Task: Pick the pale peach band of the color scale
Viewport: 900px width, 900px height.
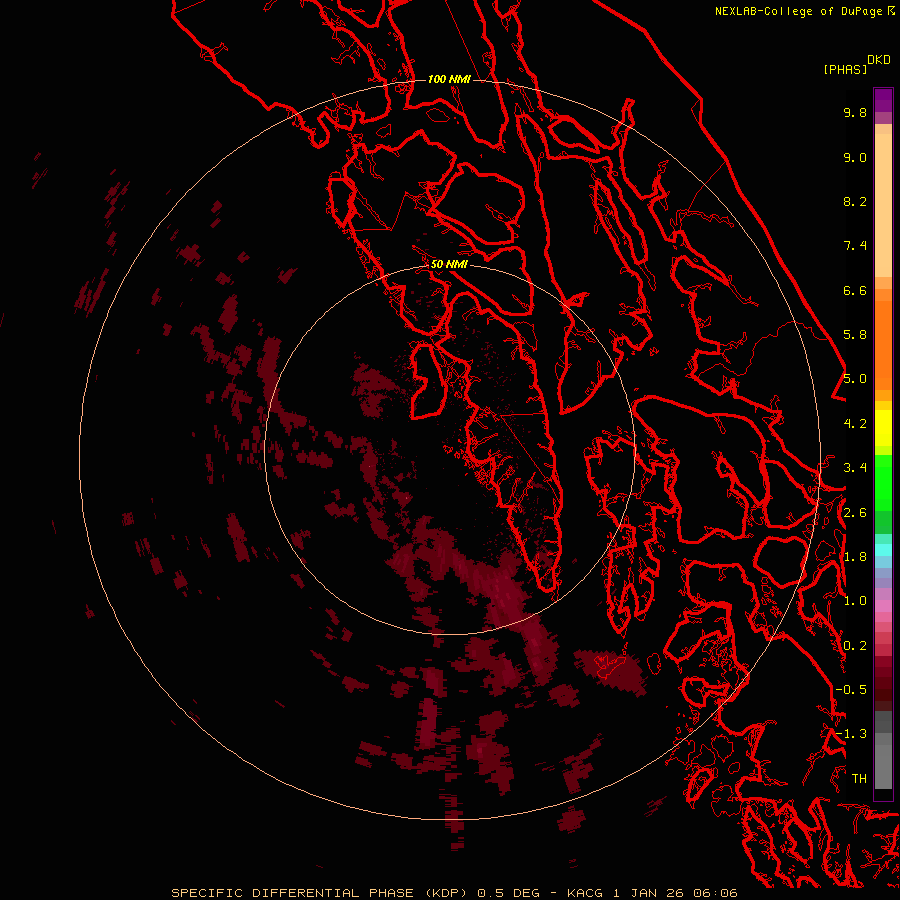Action: [883, 205]
